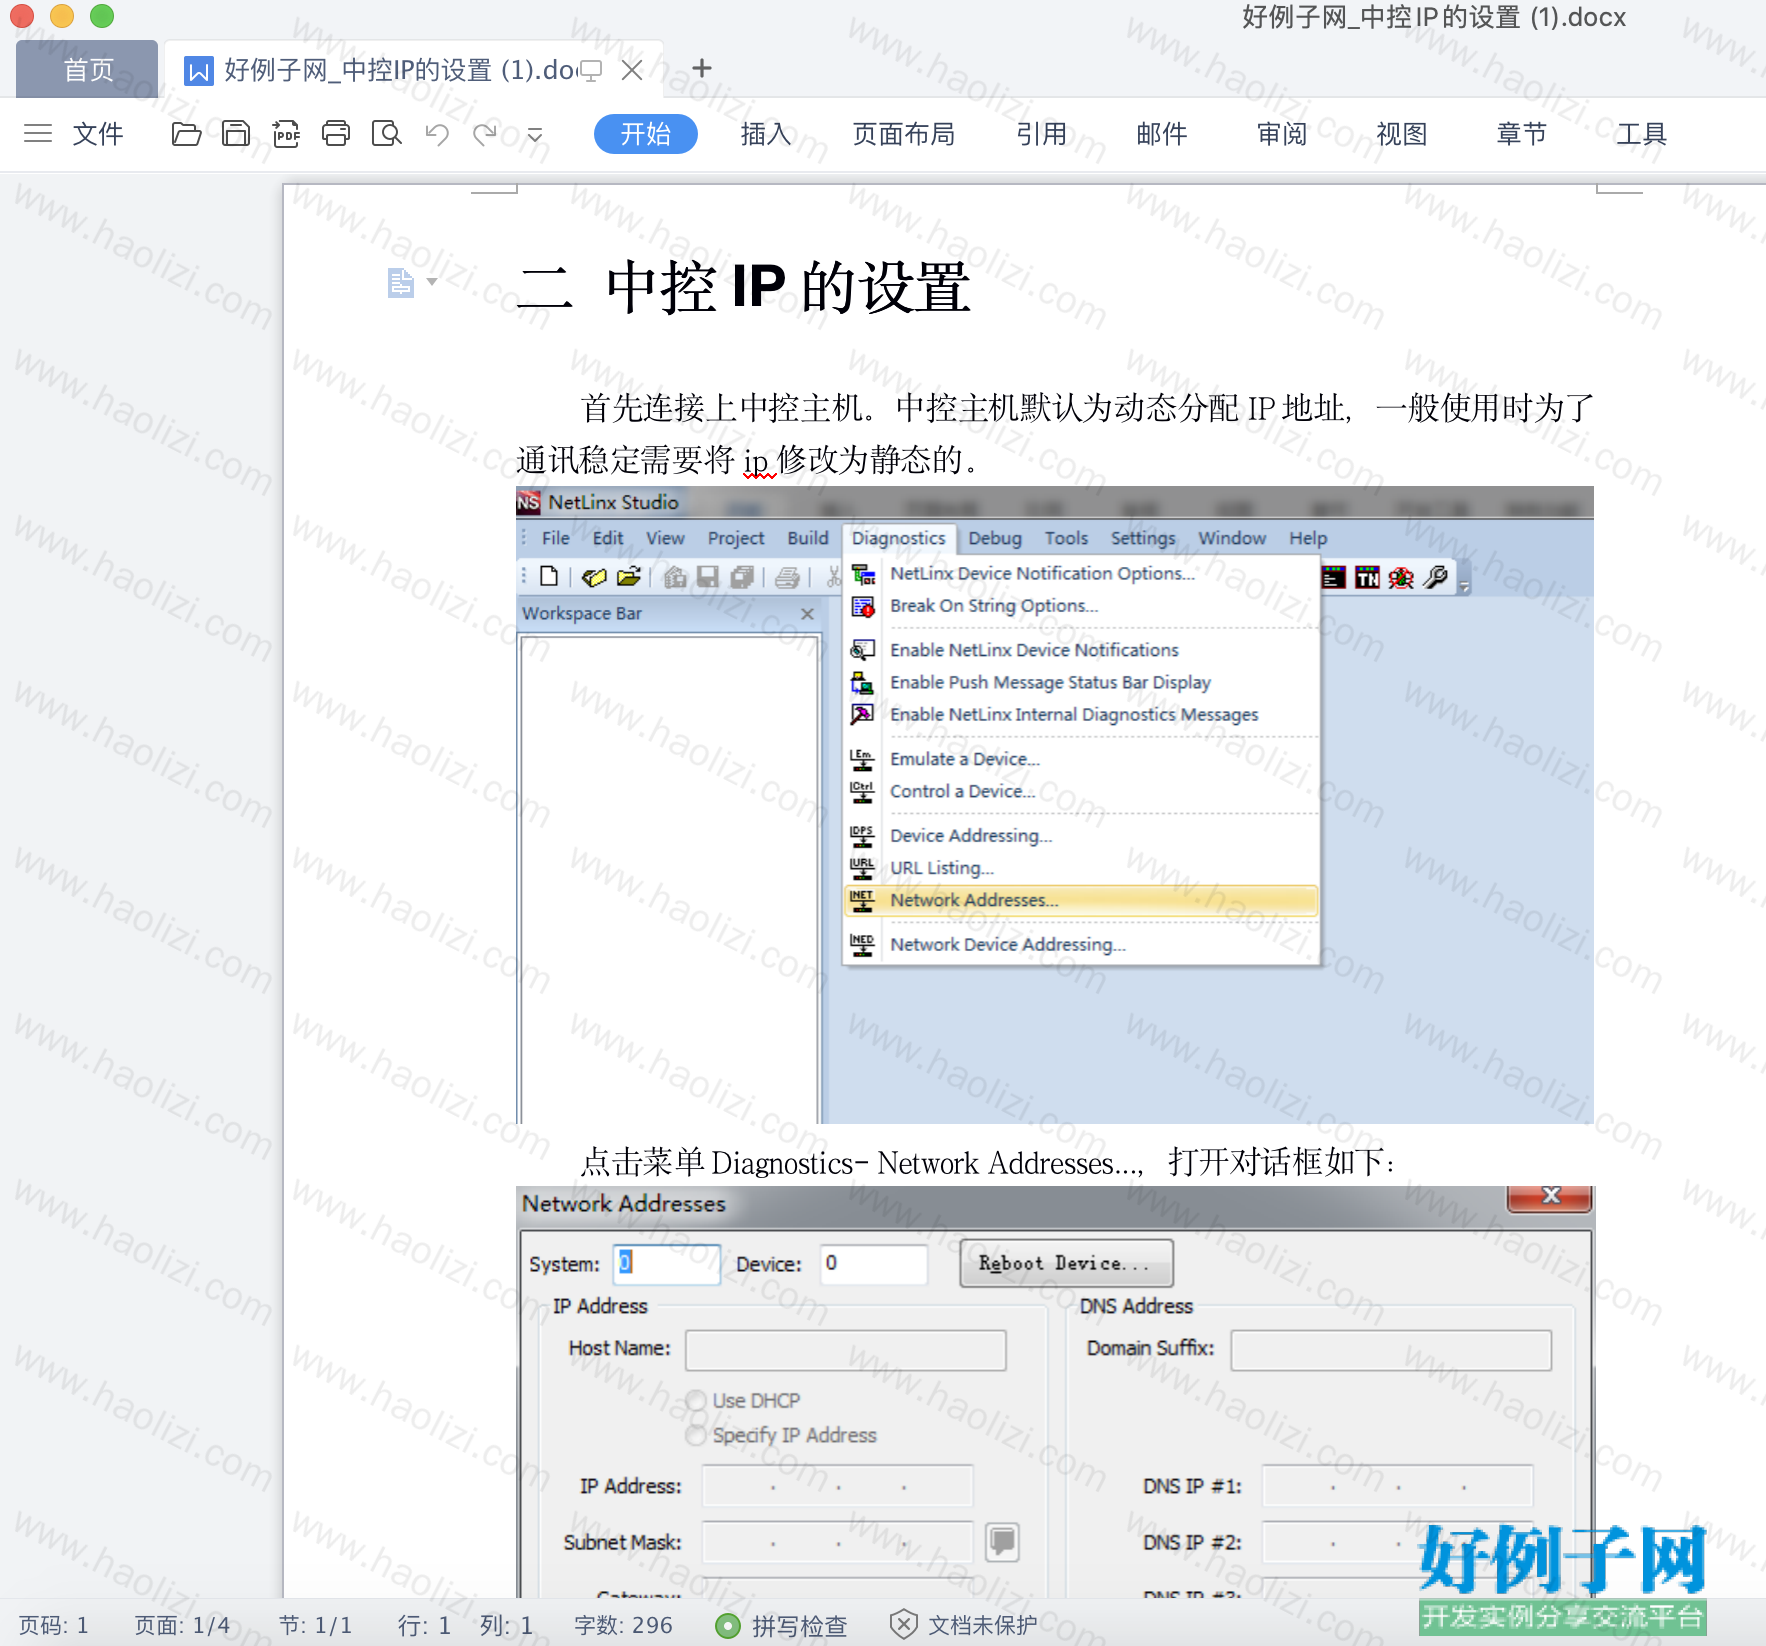This screenshot has height=1646, width=1766.
Task: Click the save document icon
Action: 236,133
